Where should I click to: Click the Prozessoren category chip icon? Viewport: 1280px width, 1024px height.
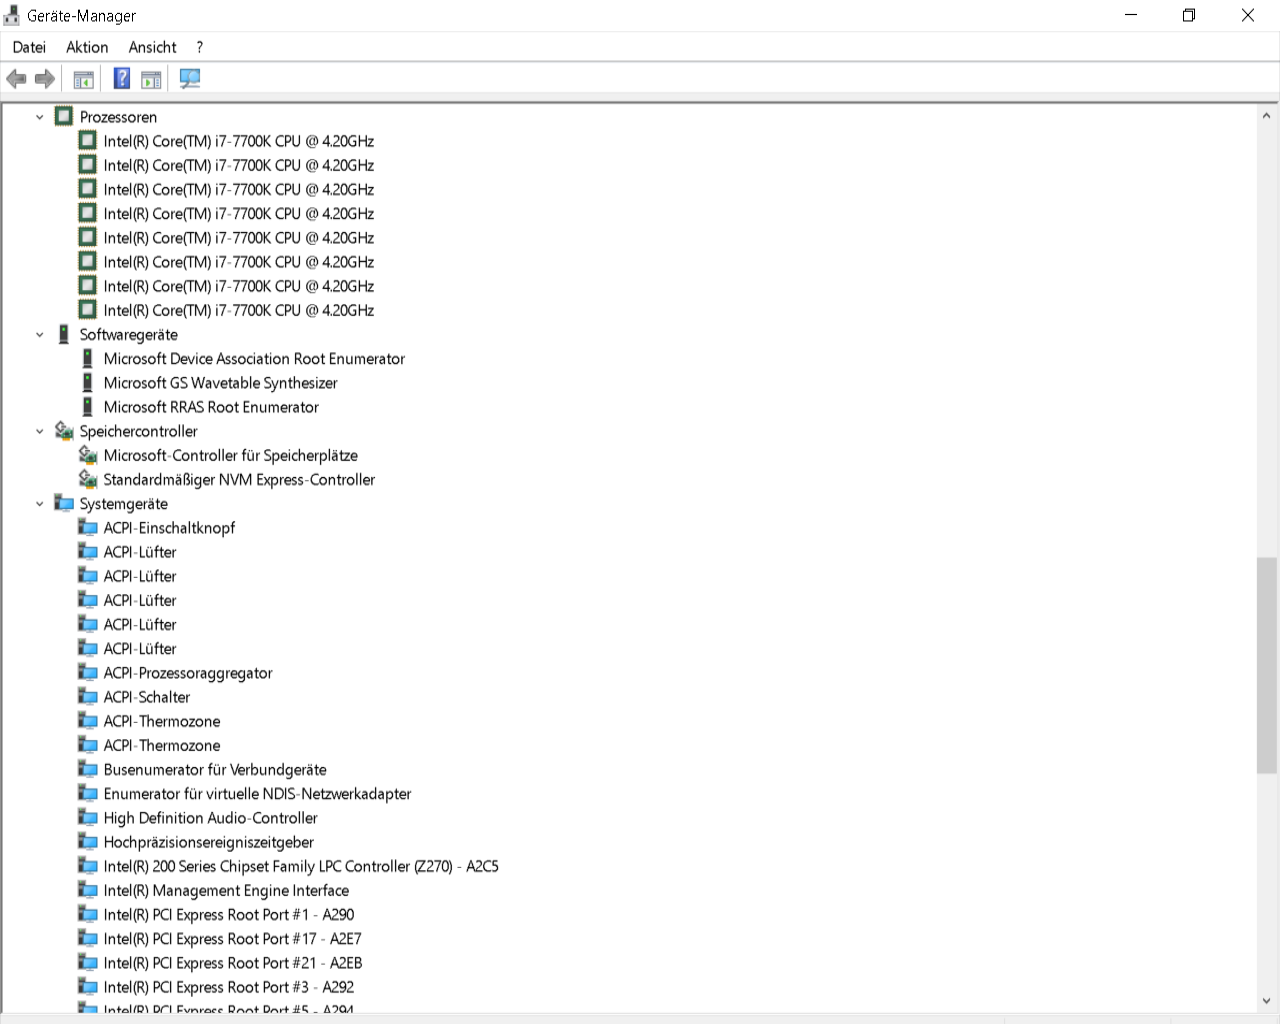64,116
